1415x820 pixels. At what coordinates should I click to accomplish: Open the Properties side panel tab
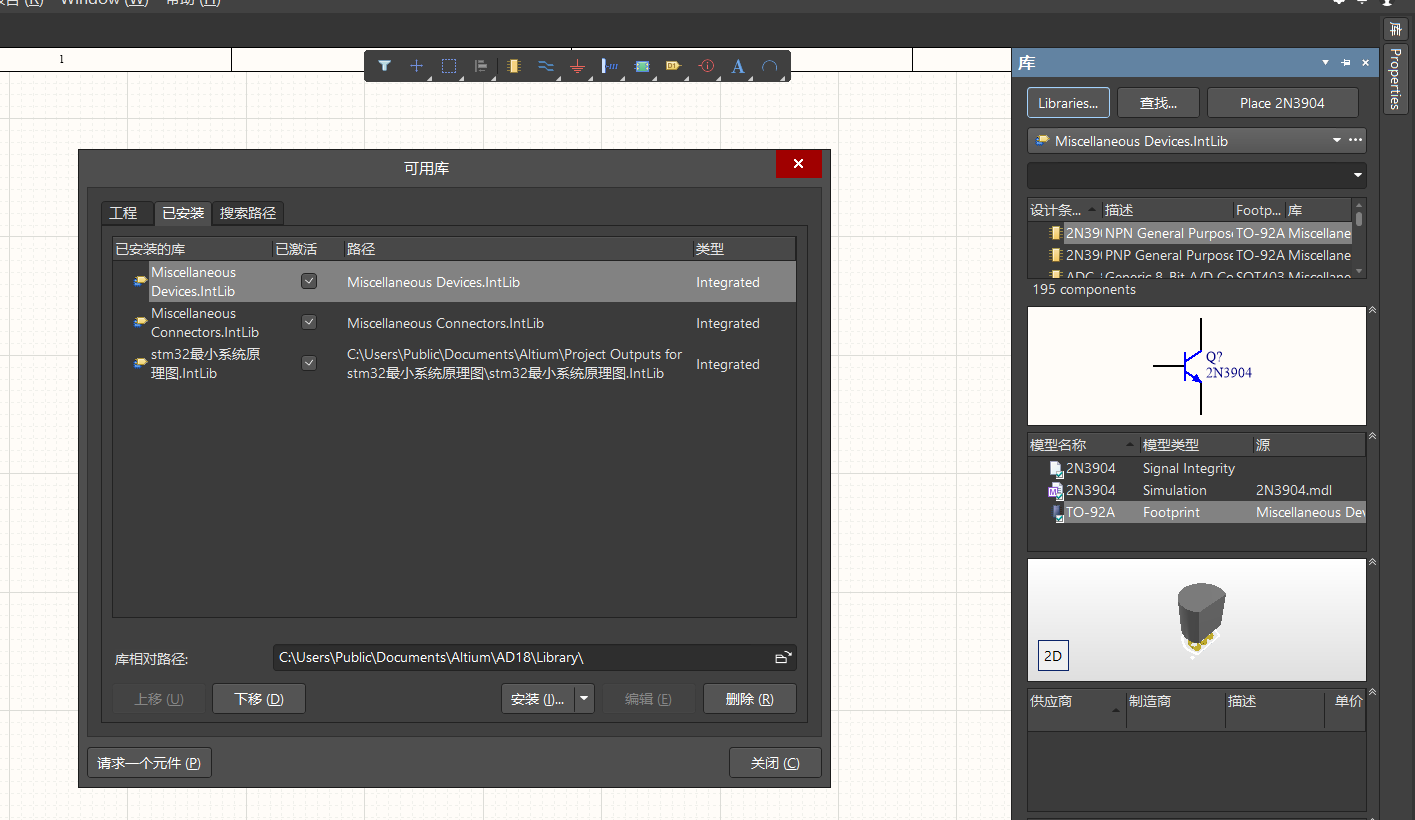coord(1396,78)
